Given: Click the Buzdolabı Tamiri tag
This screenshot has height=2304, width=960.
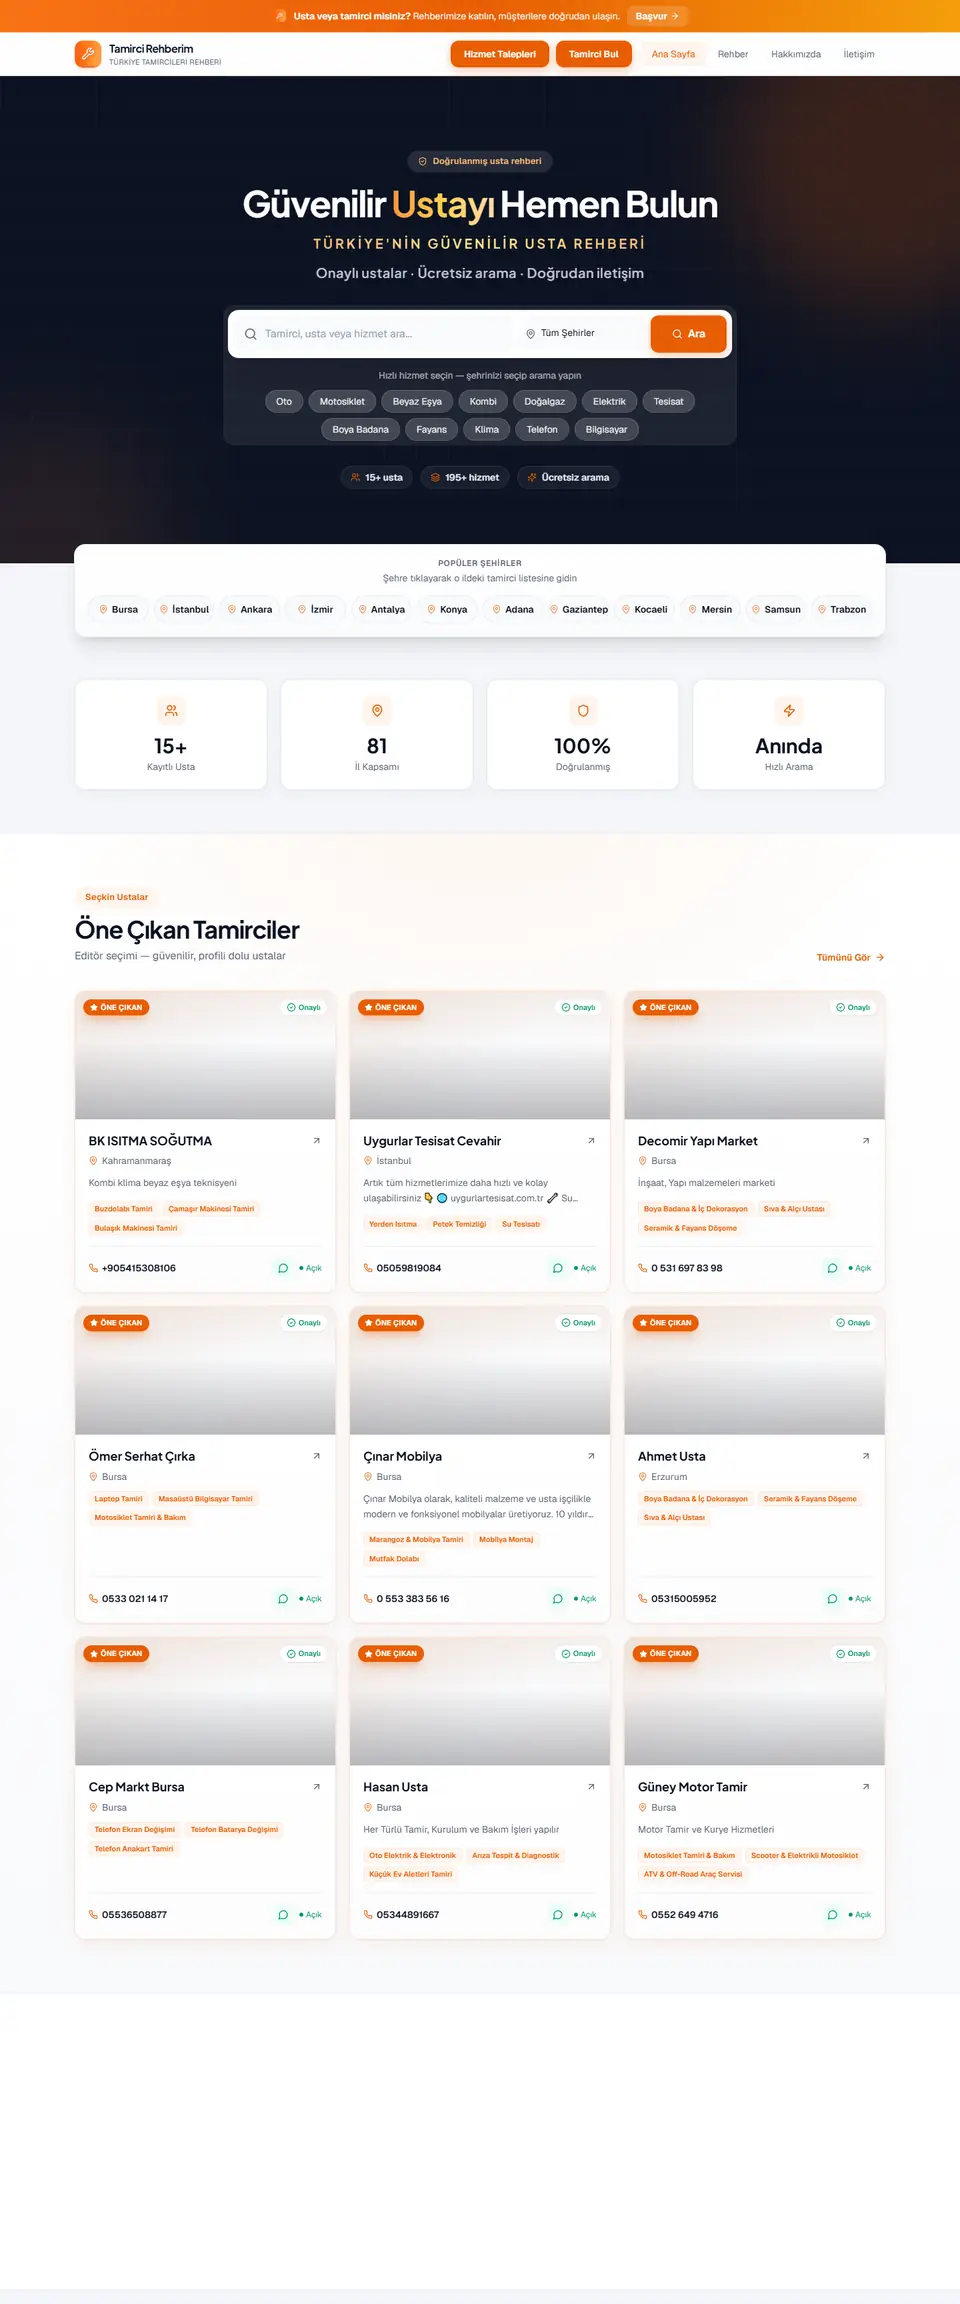Looking at the screenshot, I should 124,1209.
